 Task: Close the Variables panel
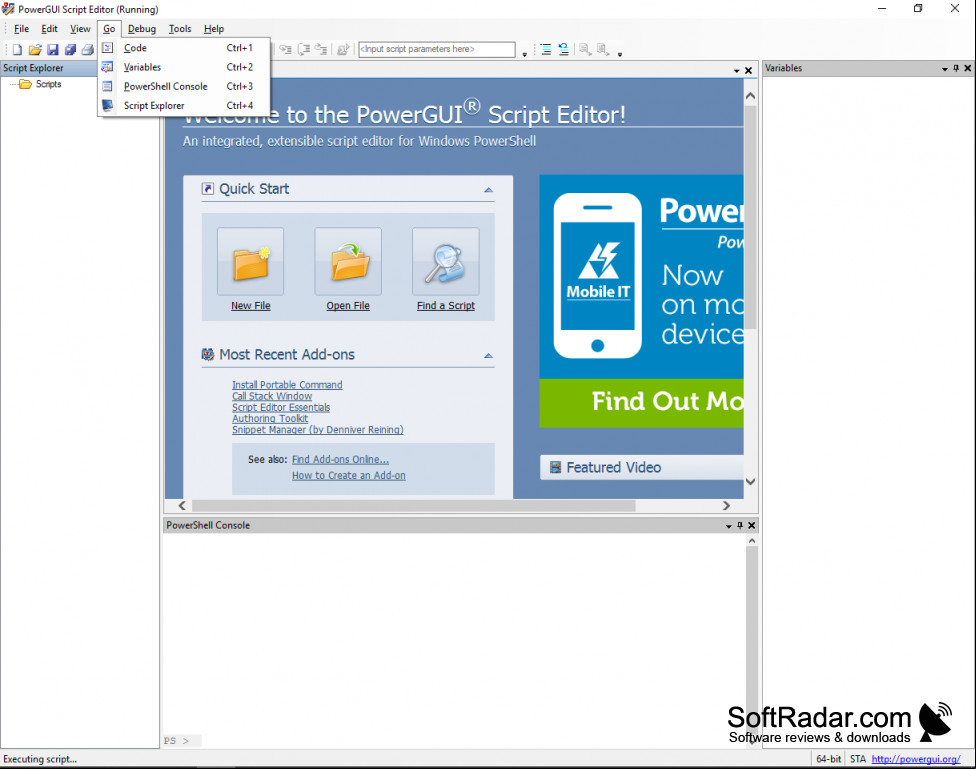[968, 68]
